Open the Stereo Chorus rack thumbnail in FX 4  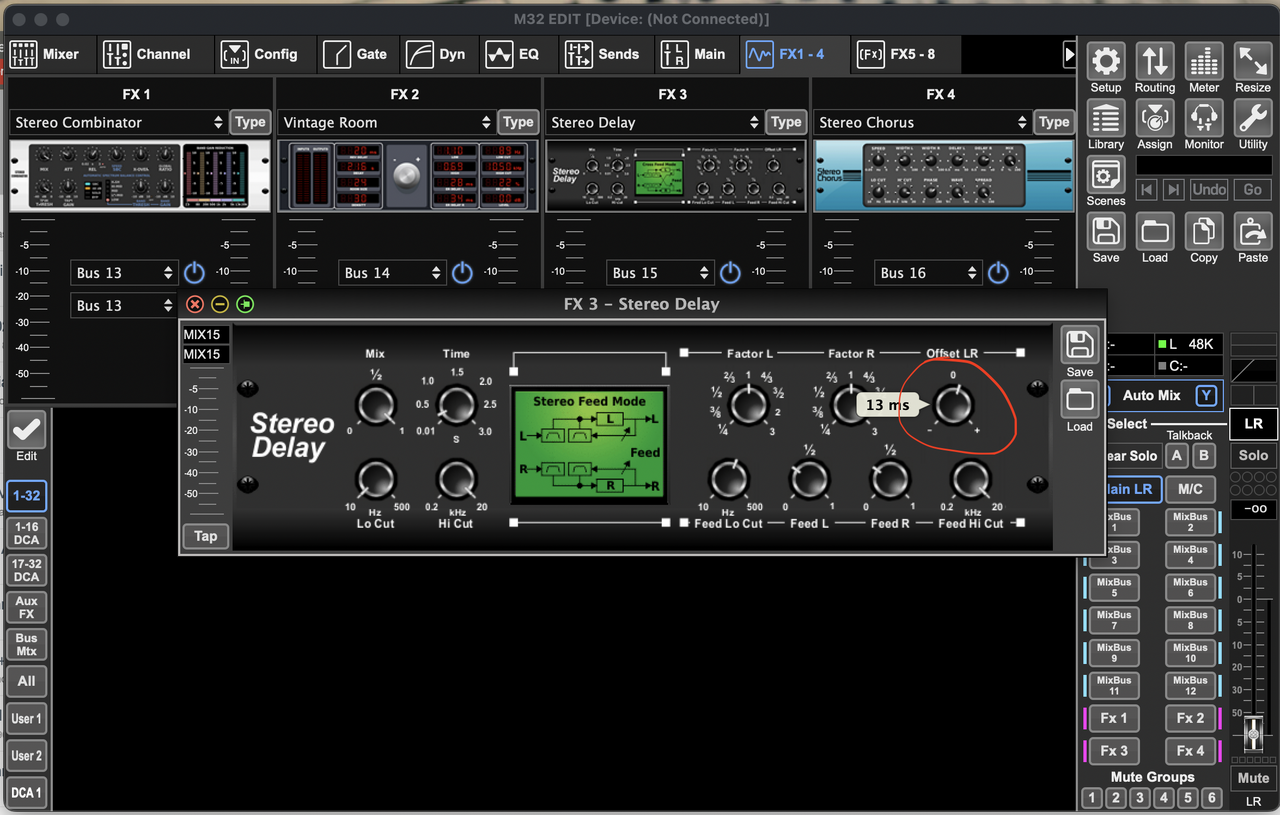click(943, 176)
